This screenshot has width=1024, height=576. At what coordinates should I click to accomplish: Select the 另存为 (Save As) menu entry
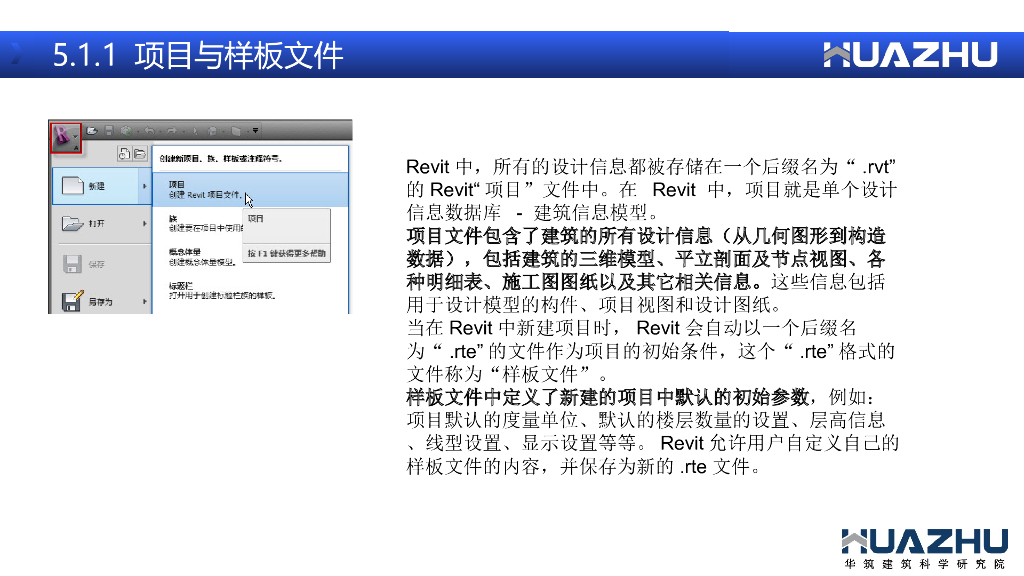coord(101,301)
